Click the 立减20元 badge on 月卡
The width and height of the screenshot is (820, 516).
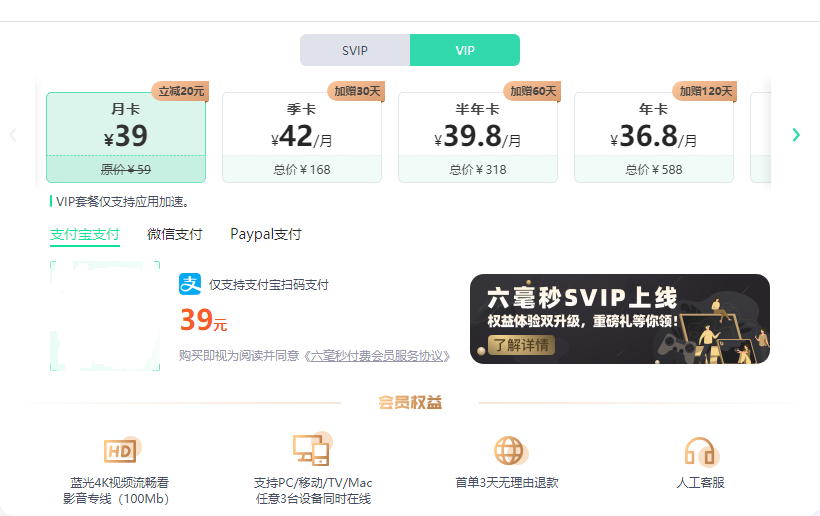(x=180, y=91)
